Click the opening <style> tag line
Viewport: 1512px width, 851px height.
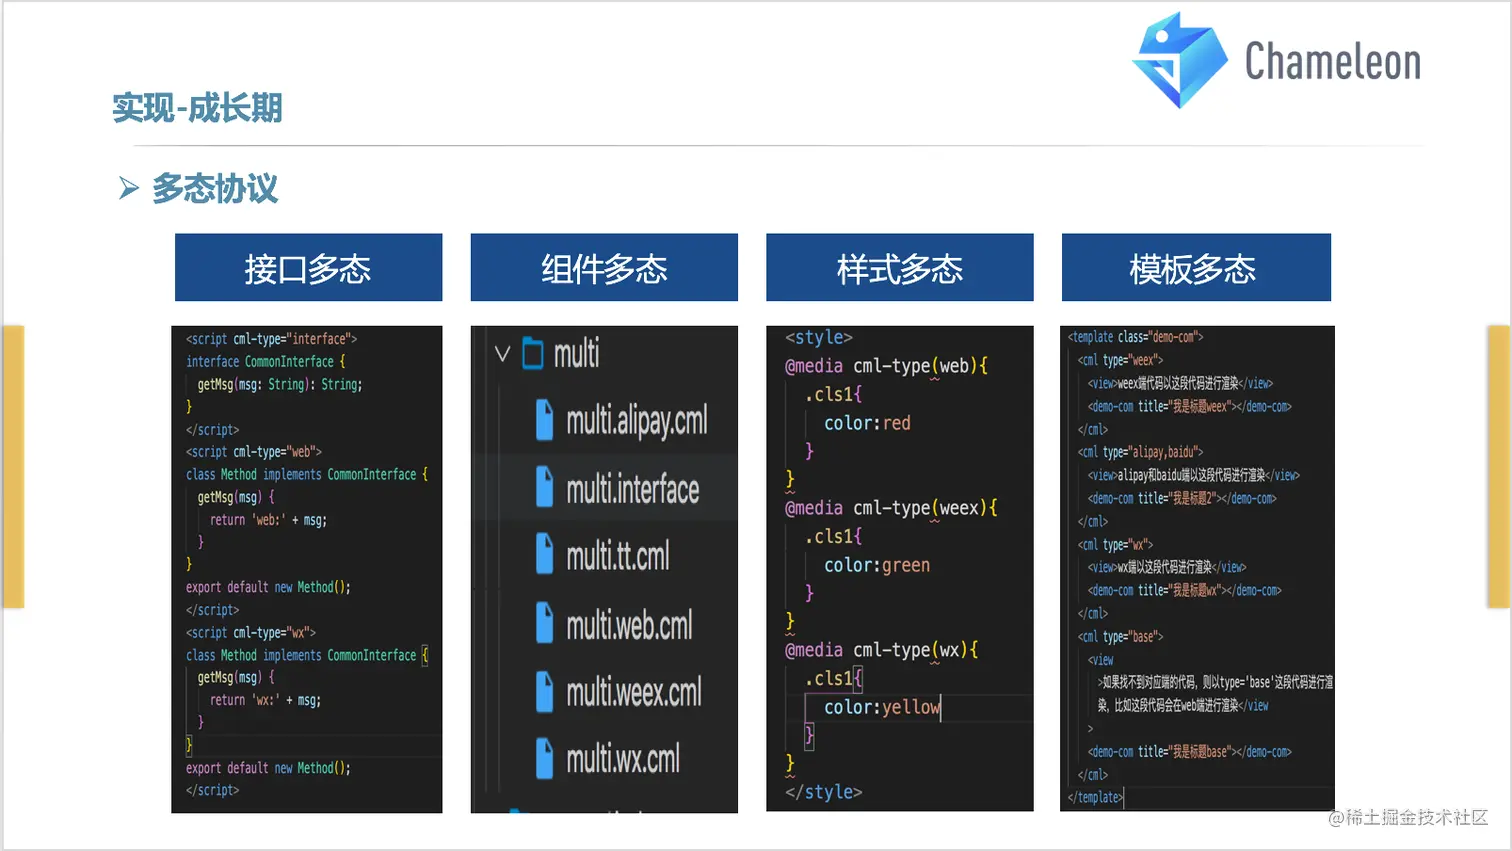tap(818, 338)
